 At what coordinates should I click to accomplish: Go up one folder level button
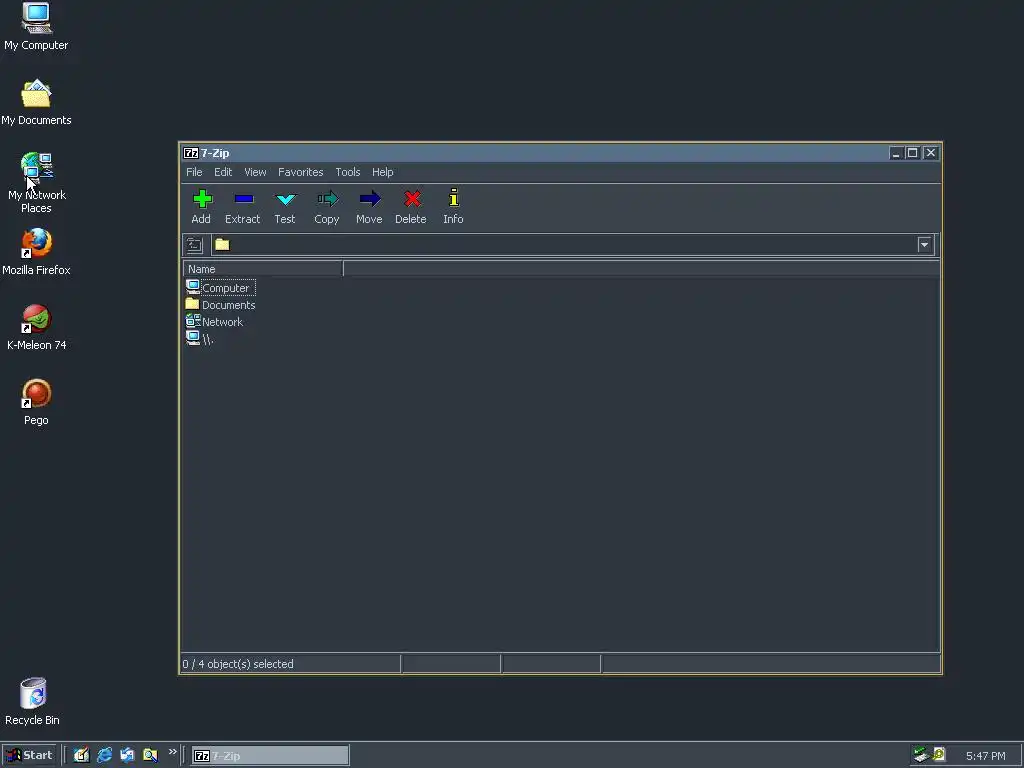pyautogui.click(x=194, y=245)
